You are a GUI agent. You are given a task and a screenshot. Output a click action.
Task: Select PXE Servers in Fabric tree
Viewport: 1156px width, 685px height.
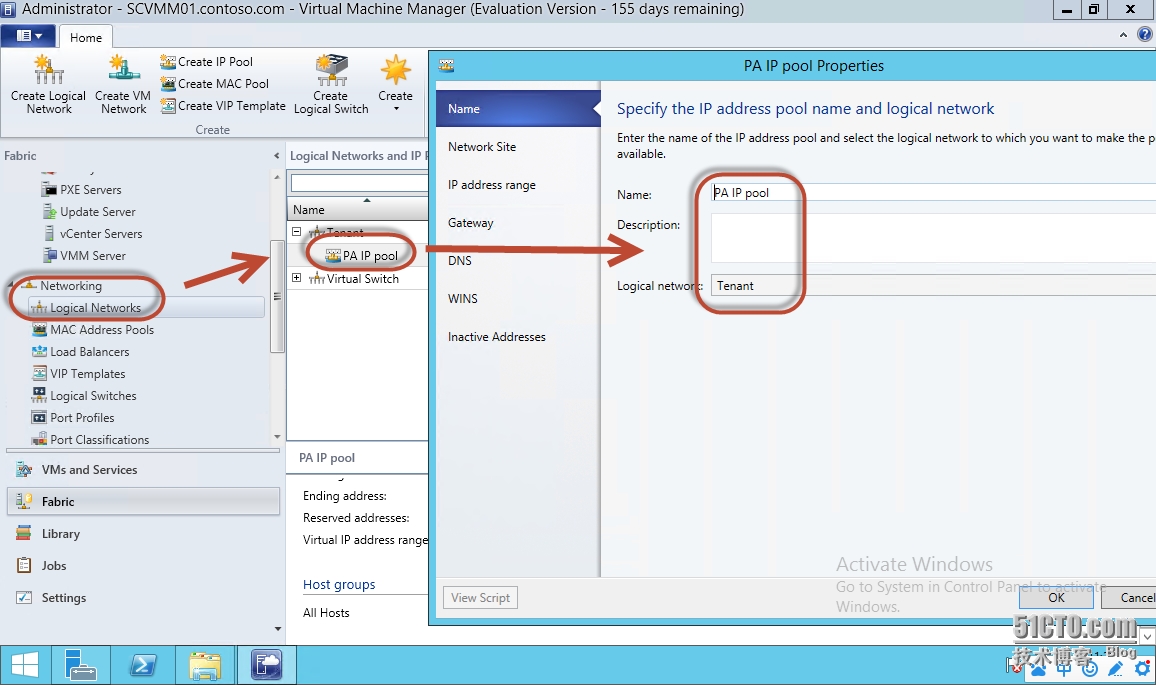[90, 189]
